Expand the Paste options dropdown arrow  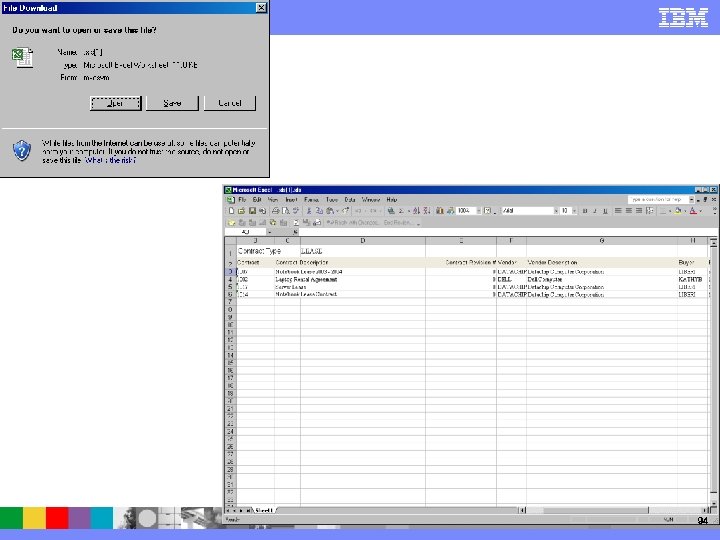point(337,211)
